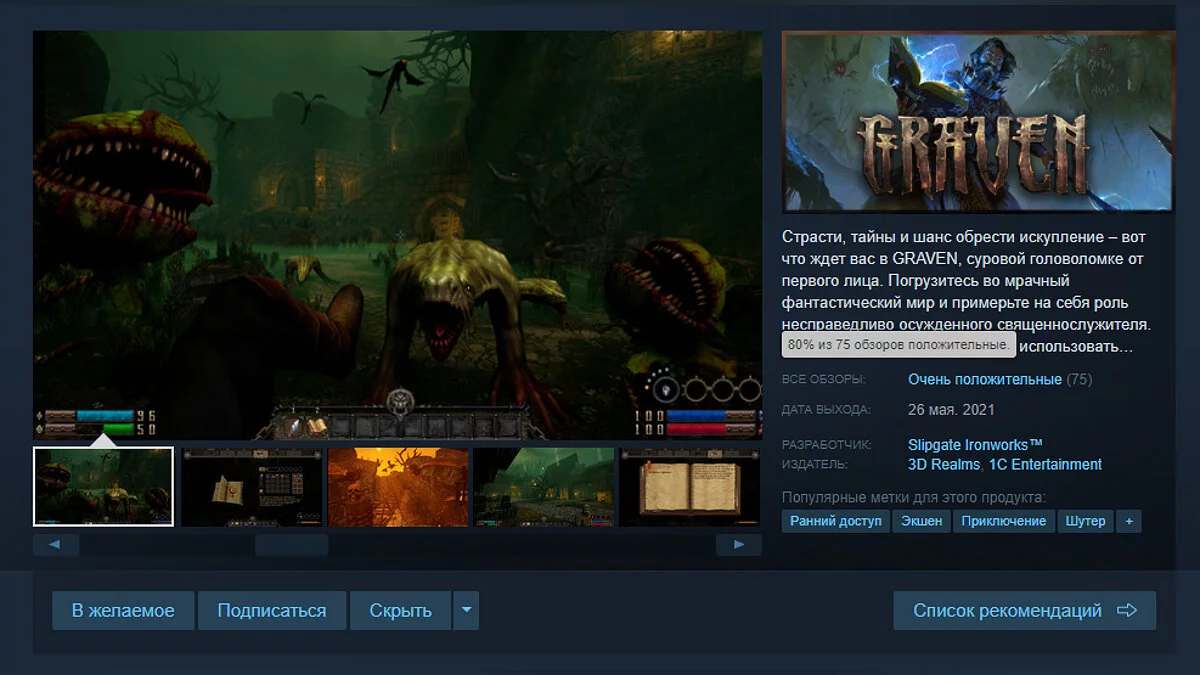Click the РАЗРАБОТЧИК label
This screenshot has width=1200, height=675.
827,444
